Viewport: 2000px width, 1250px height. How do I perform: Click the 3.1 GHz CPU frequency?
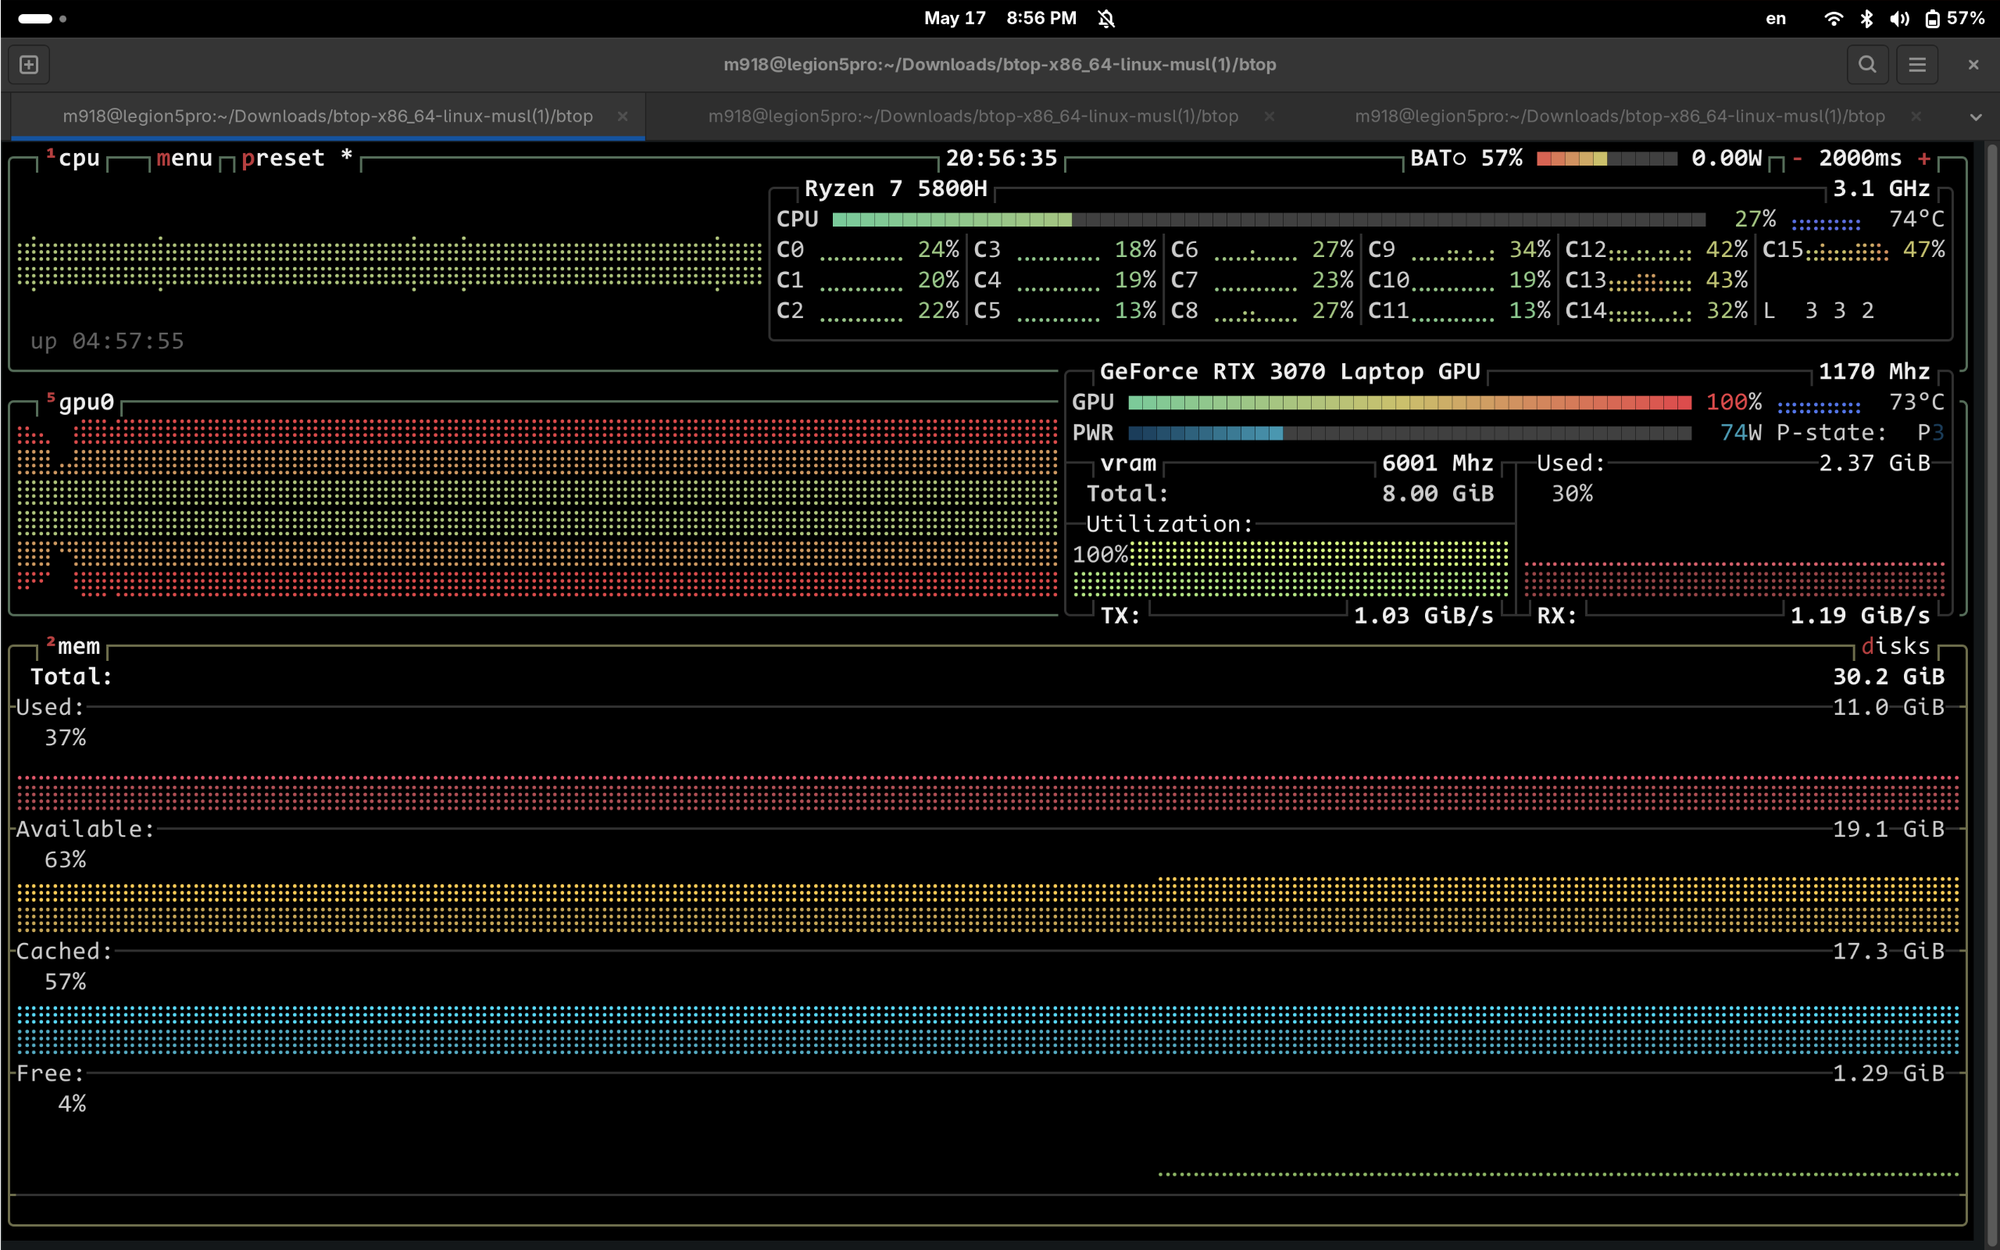tap(1881, 189)
